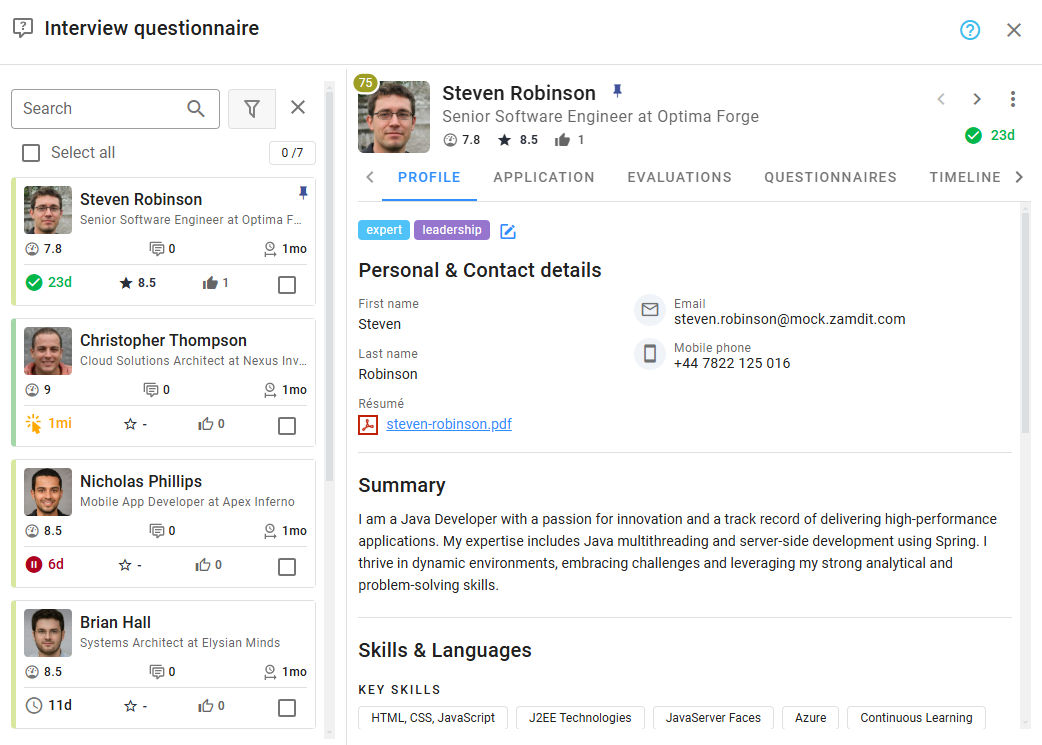Go to previous candidate using left chevron
Viewport: 1042px width, 745px height.
coord(941,99)
